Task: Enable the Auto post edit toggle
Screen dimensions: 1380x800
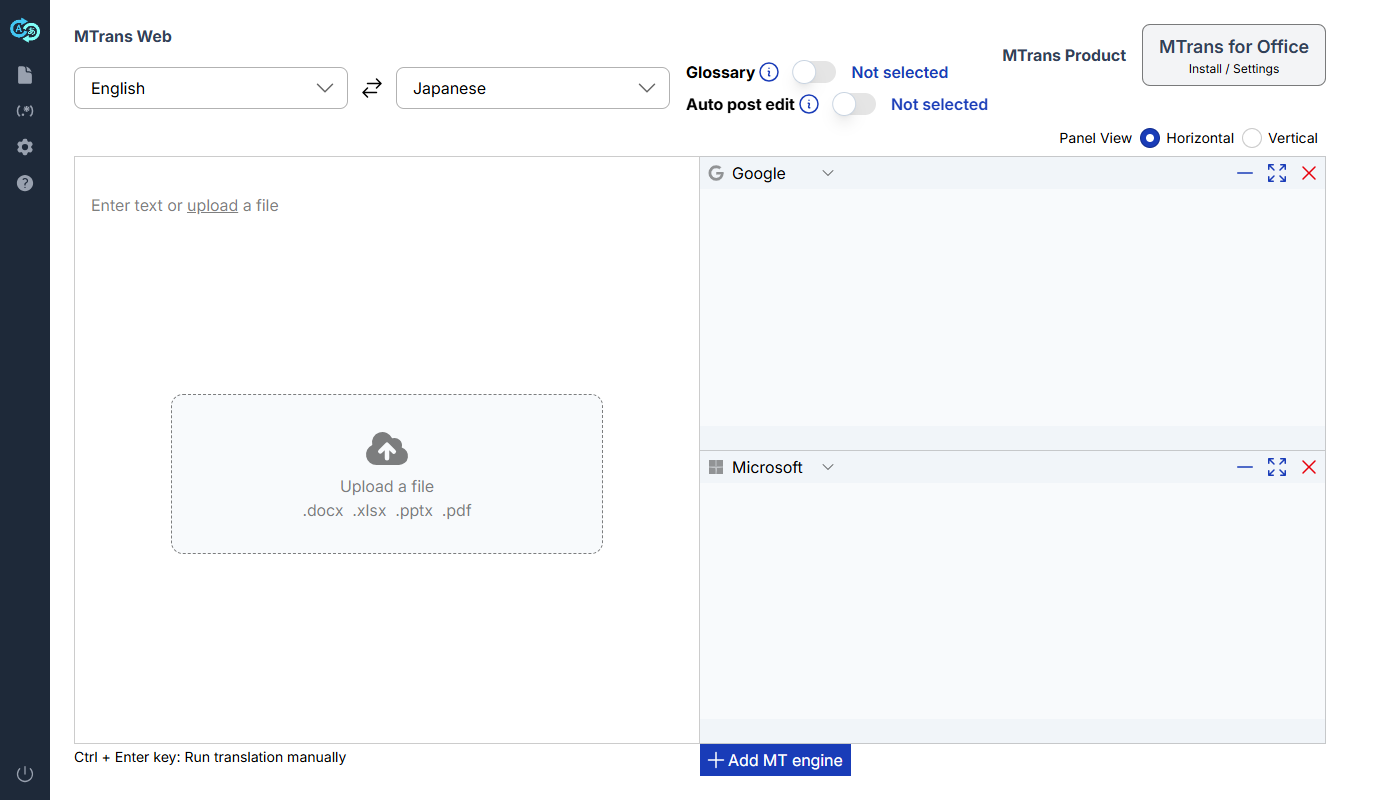Action: [x=854, y=104]
